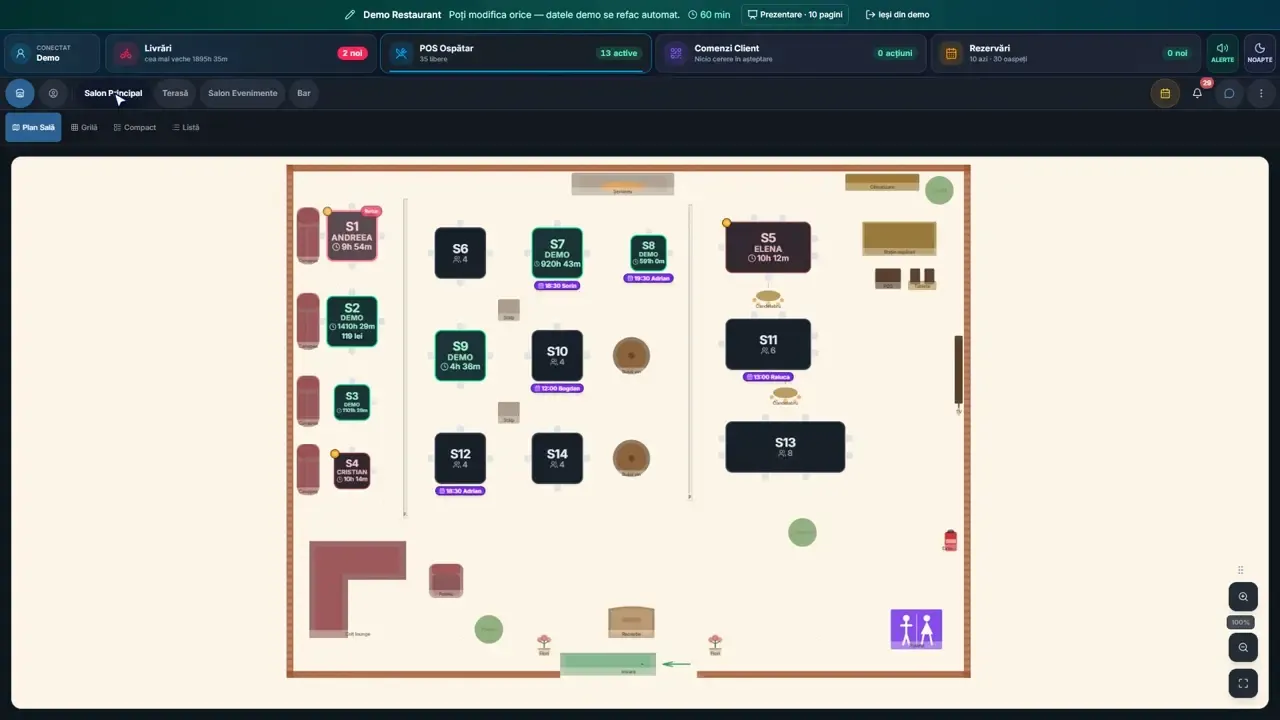Click Ieși din demo link
Screen dimensions: 1280x720
[897, 15]
